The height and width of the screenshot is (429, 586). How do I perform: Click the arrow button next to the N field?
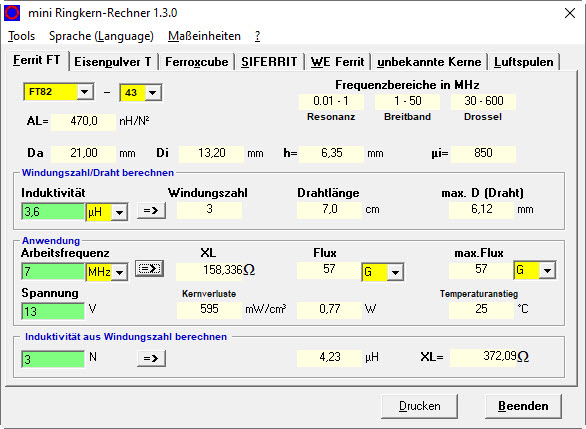click(151, 358)
